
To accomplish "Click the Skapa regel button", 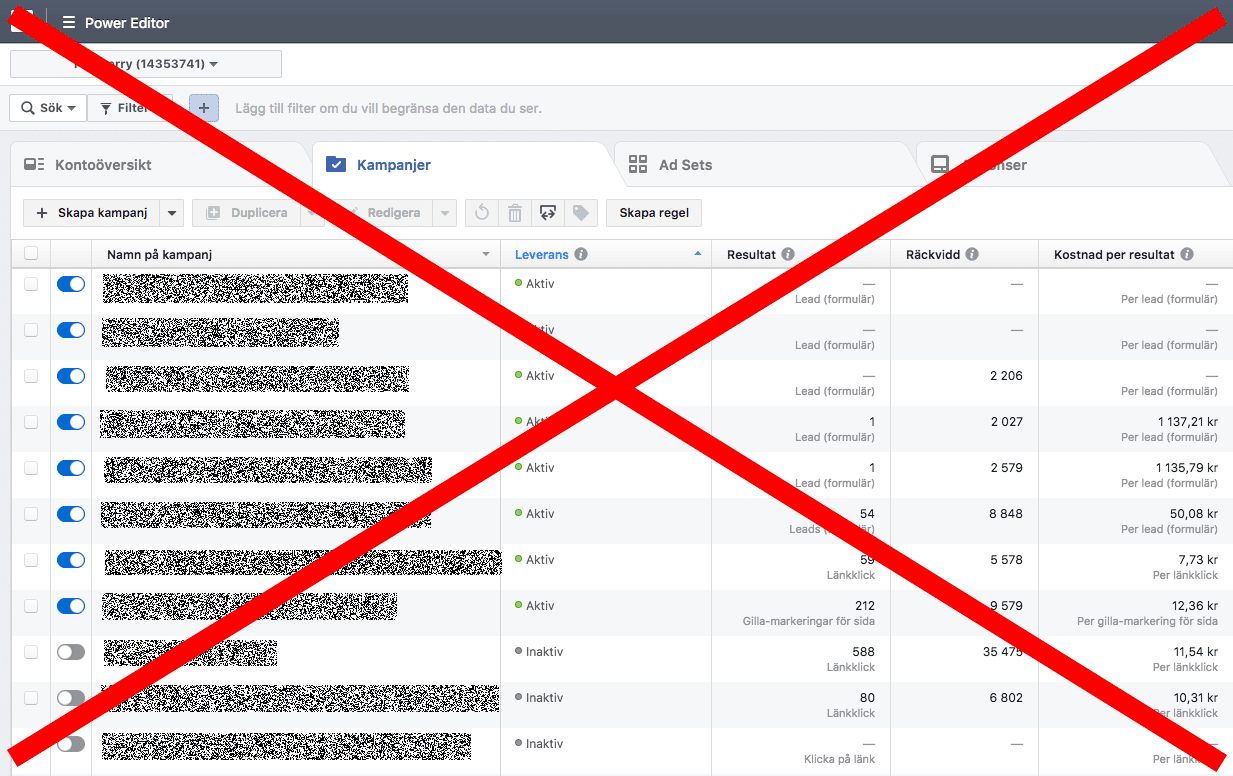I will tap(654, 213).
